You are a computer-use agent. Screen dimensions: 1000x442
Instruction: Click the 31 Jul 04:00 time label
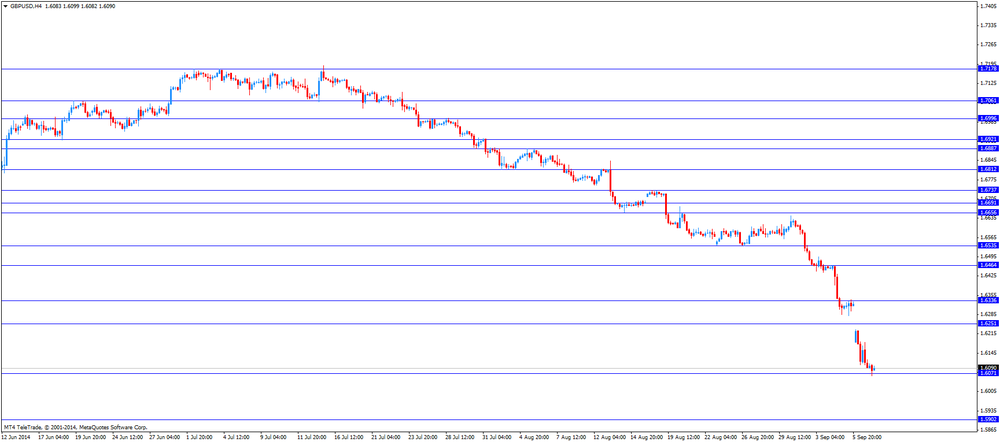pyautogui.click(x=496, y=438)
